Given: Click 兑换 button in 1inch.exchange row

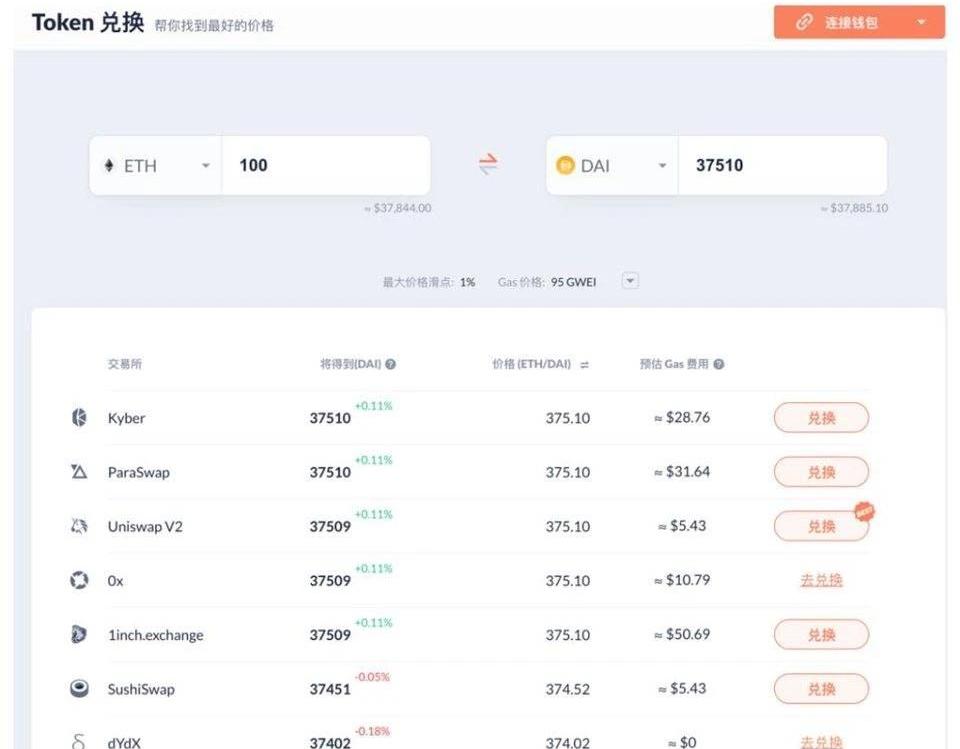Looking at the screenshot, I should pos(821,634).
